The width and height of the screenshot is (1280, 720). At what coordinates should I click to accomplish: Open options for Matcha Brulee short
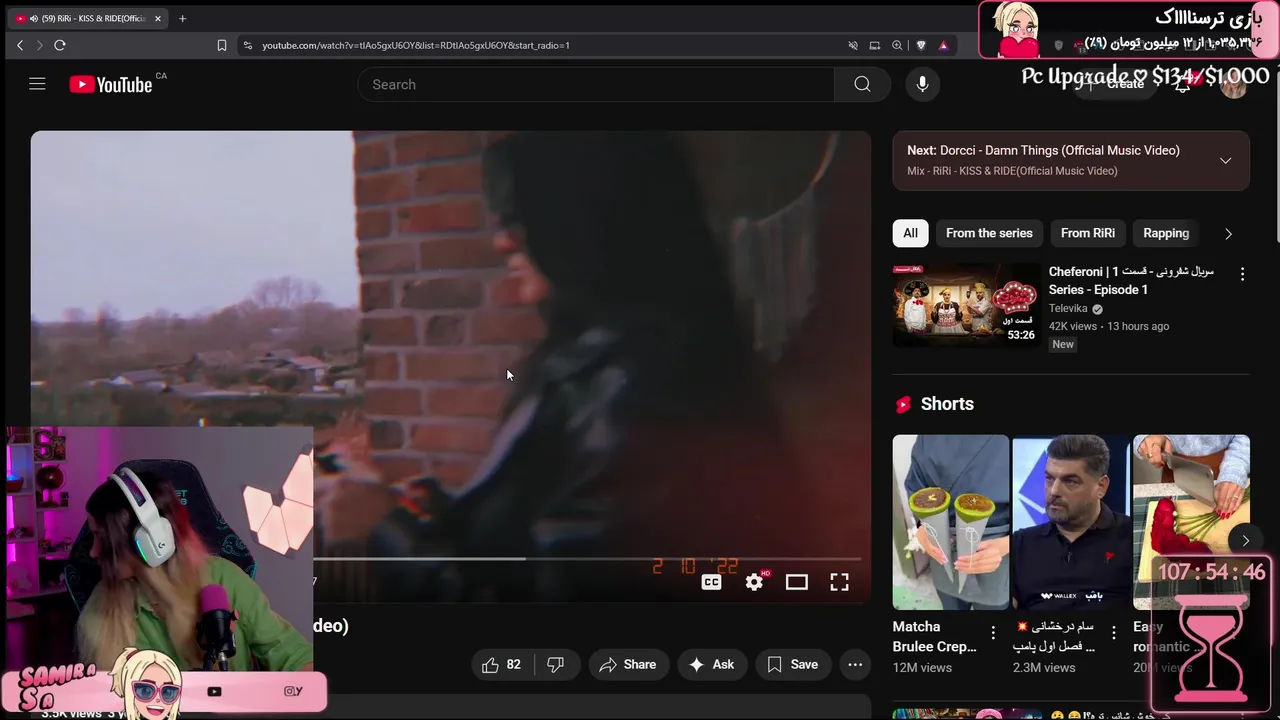993,632
